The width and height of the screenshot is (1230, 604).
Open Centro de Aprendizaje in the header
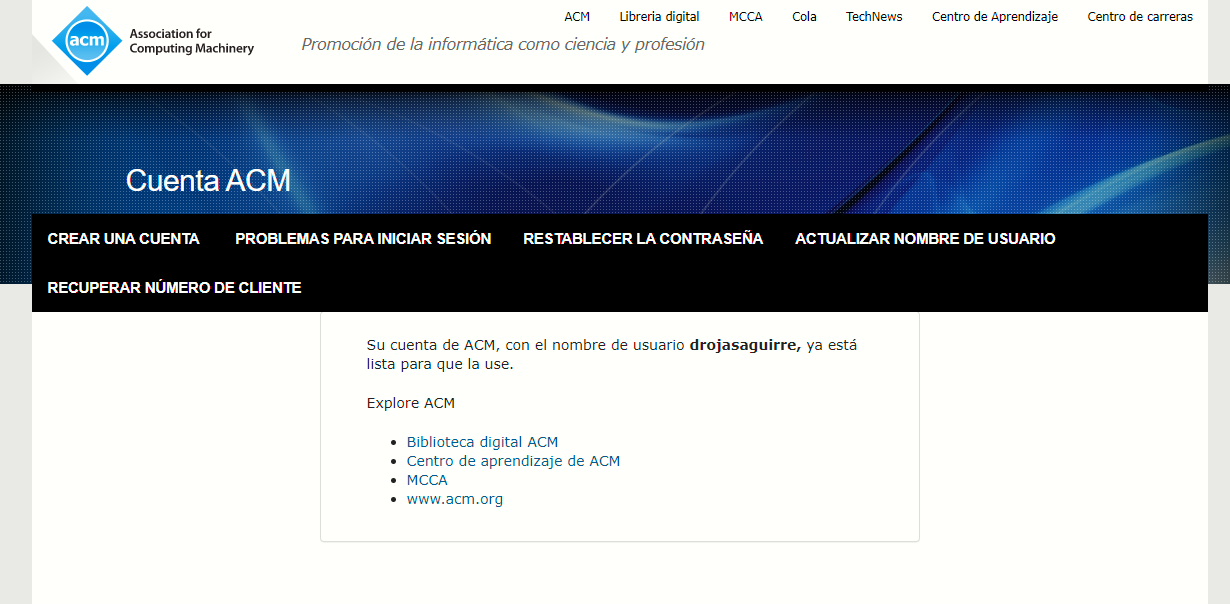pyautogui.click(x=995, y=17)
